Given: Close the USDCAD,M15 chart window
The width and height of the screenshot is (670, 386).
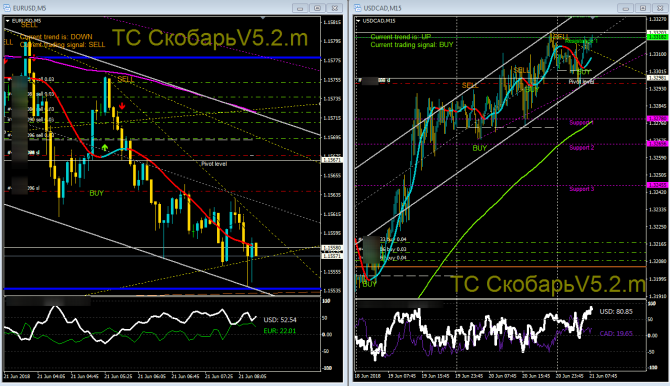Looking at the screenshot, I should [x=660, y=8].
